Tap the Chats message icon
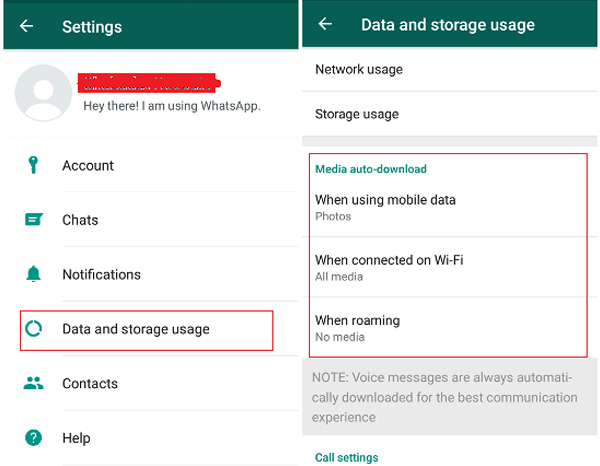Screen dimensions: 600x466 (x=34, y=220)
